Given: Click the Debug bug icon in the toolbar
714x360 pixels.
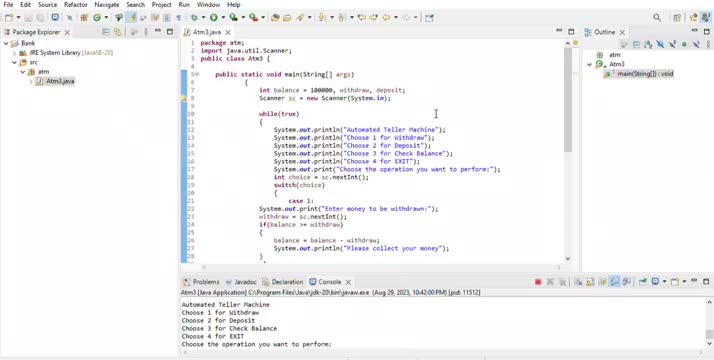Looking at the screenshot, I should (x=194, y=18).
